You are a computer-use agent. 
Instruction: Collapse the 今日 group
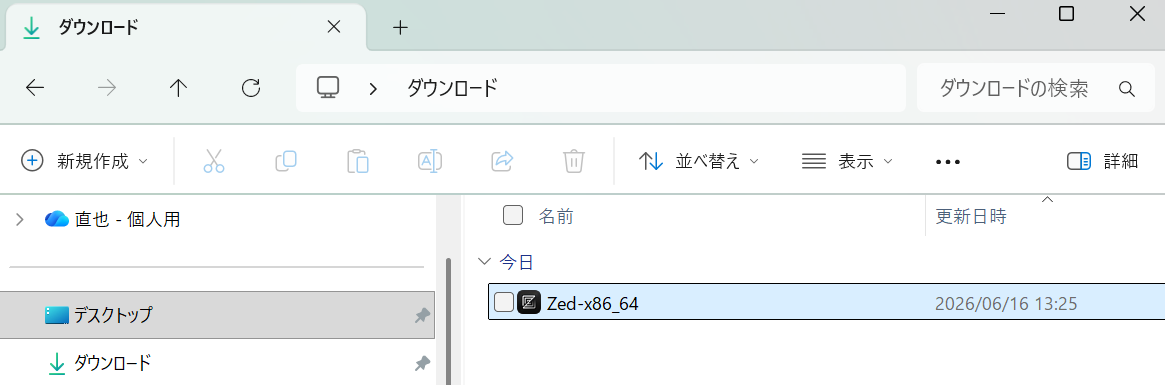[484, 262]
